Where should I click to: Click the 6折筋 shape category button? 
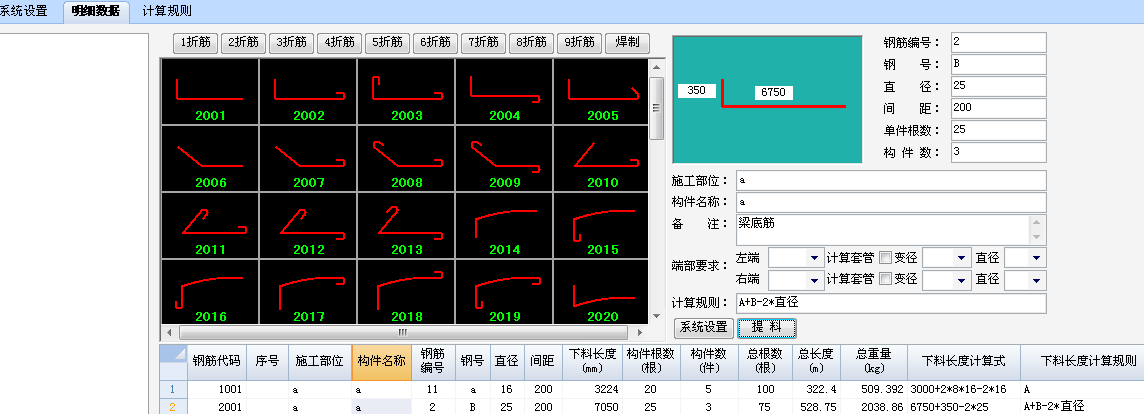(x=436, y=42)
